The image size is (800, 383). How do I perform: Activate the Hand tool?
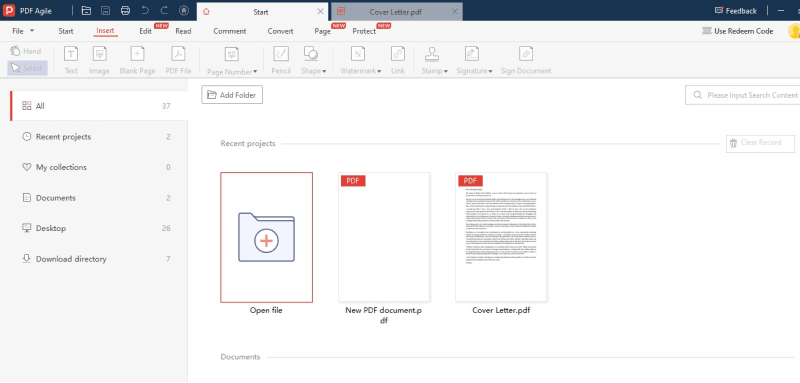[x=26, y=51]
